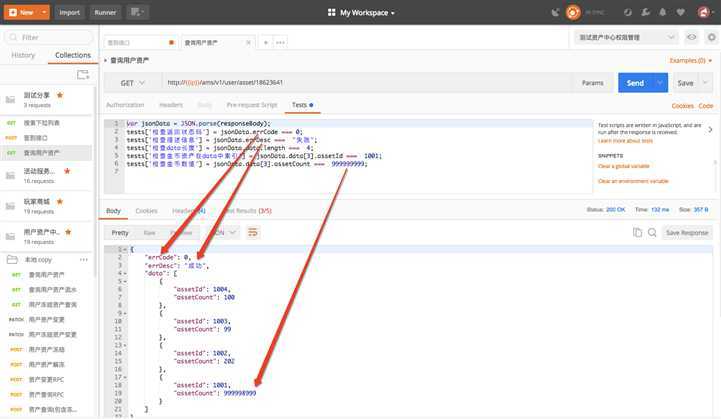
Task: Select the Pretty view toggle
Action: coord(120,233)
